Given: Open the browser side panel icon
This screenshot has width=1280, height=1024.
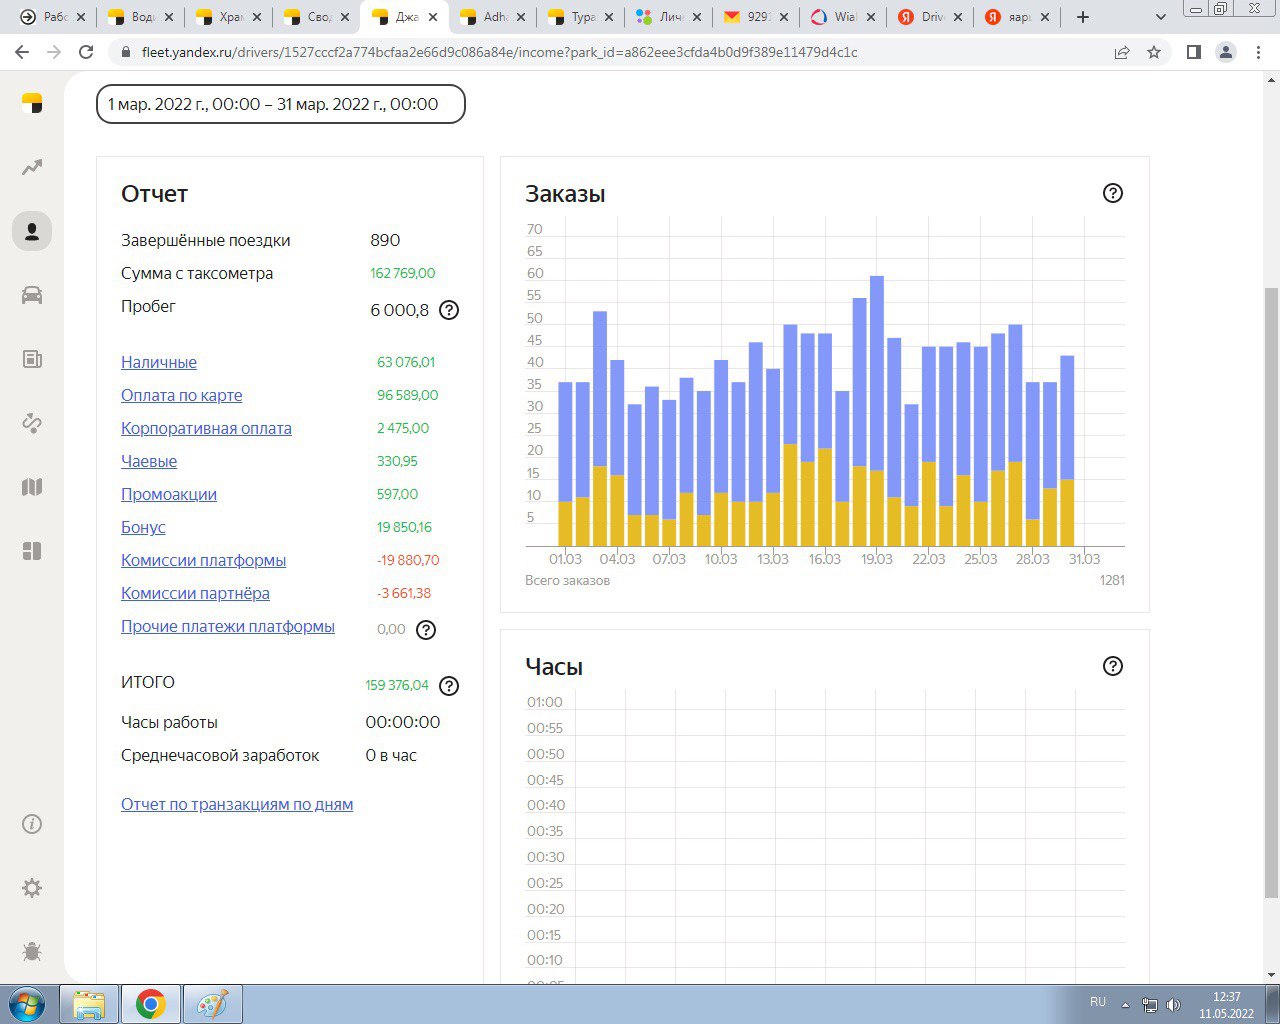Looking at the screenshot, I should [x=1193, y=52].
